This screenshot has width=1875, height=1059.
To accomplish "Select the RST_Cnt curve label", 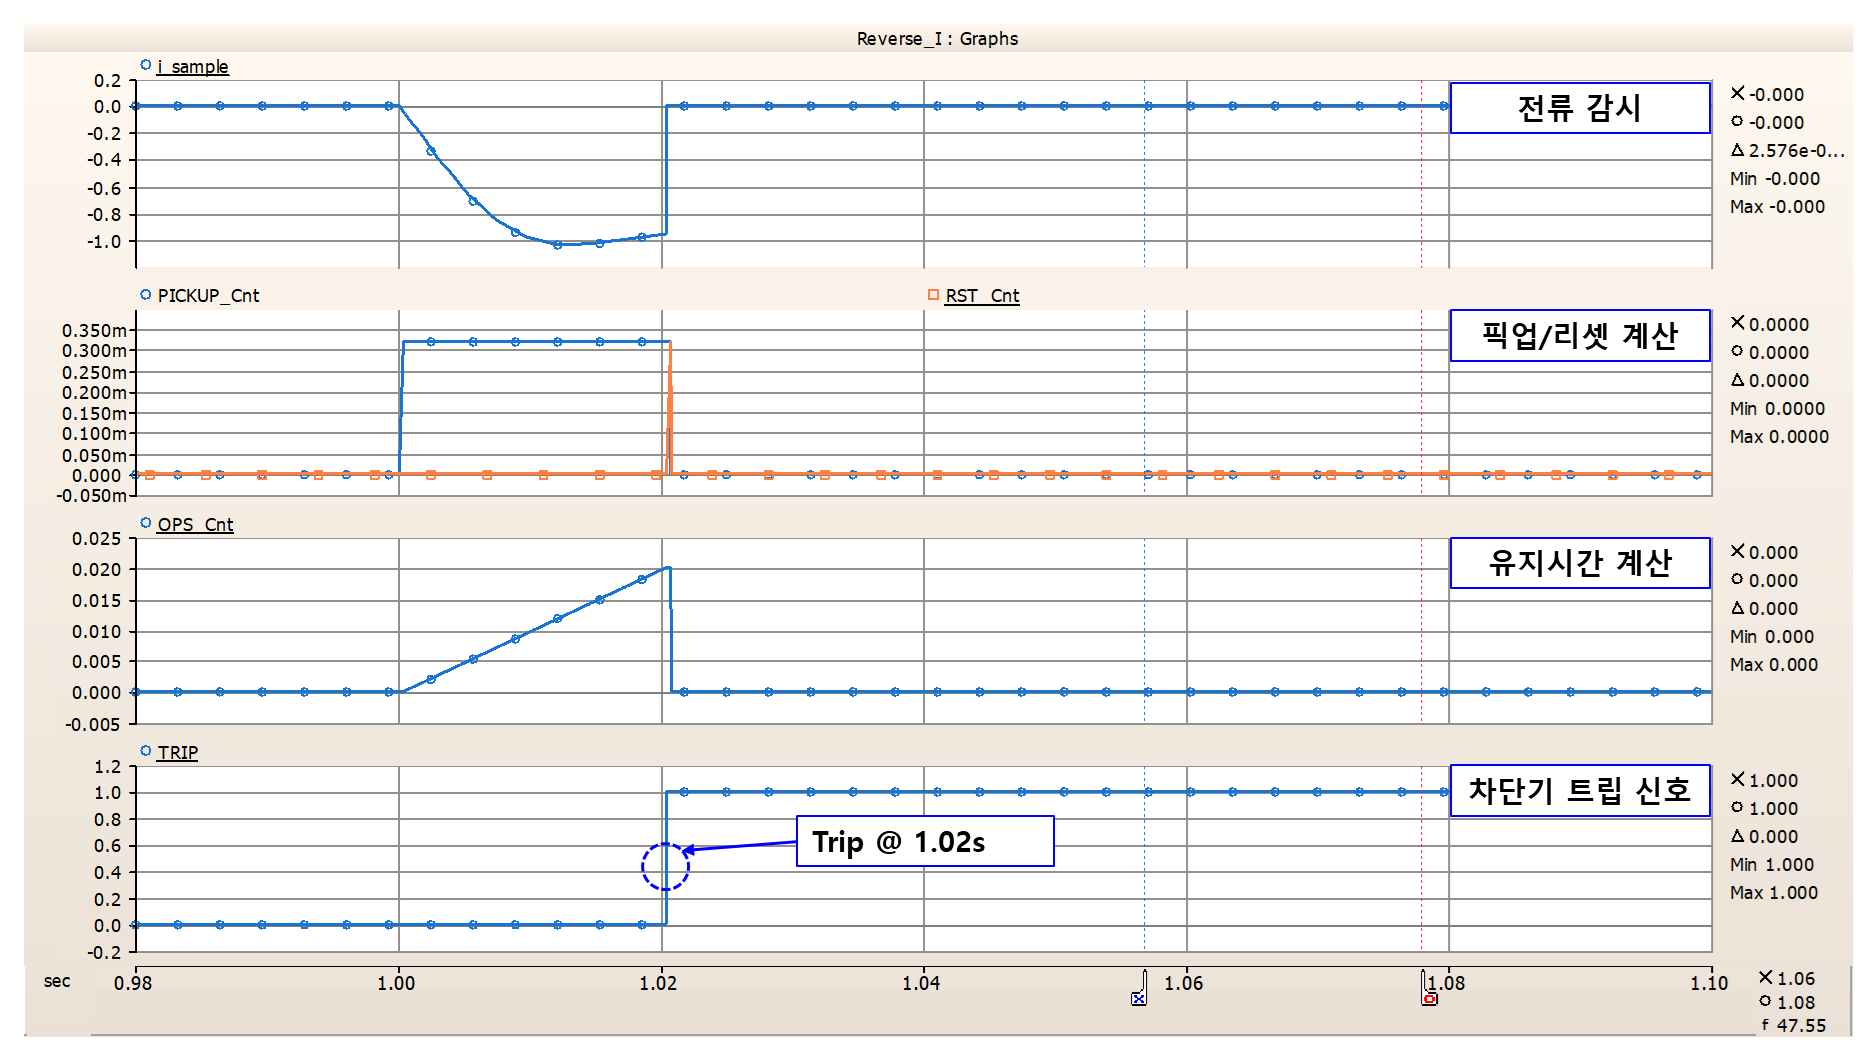I will point(982,296).
